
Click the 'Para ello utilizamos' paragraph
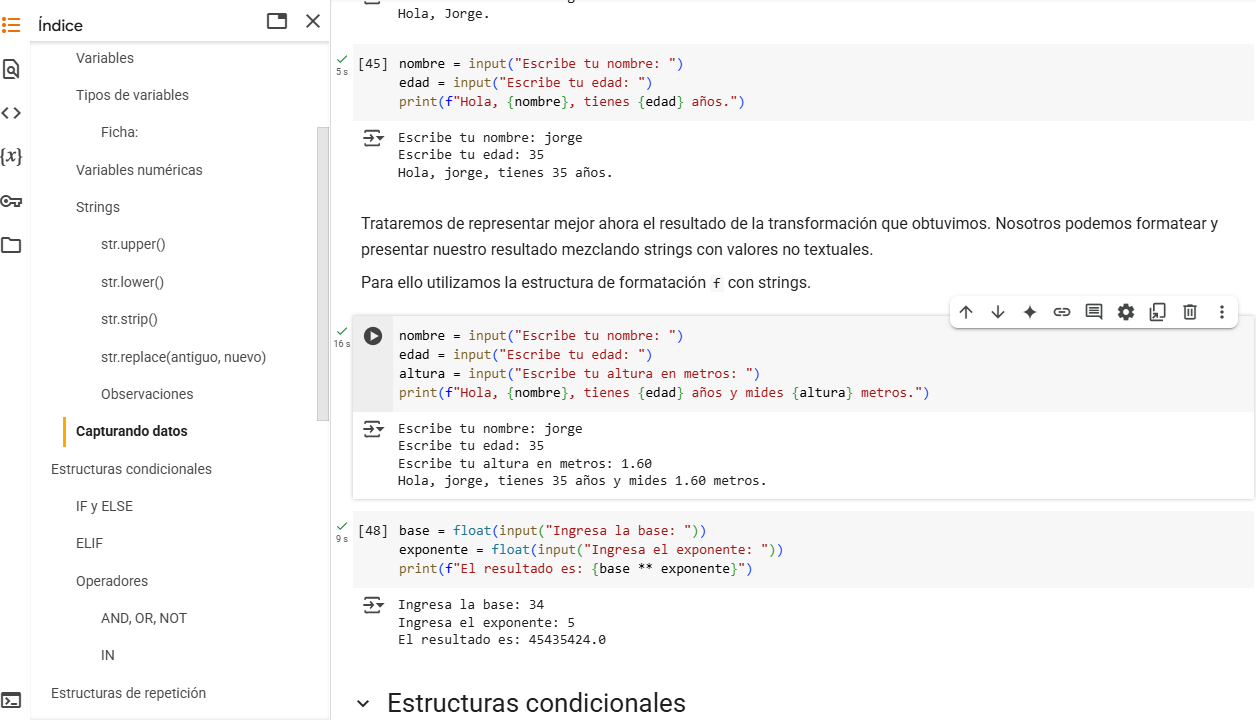pyautogui.click(x=586, y=283)
